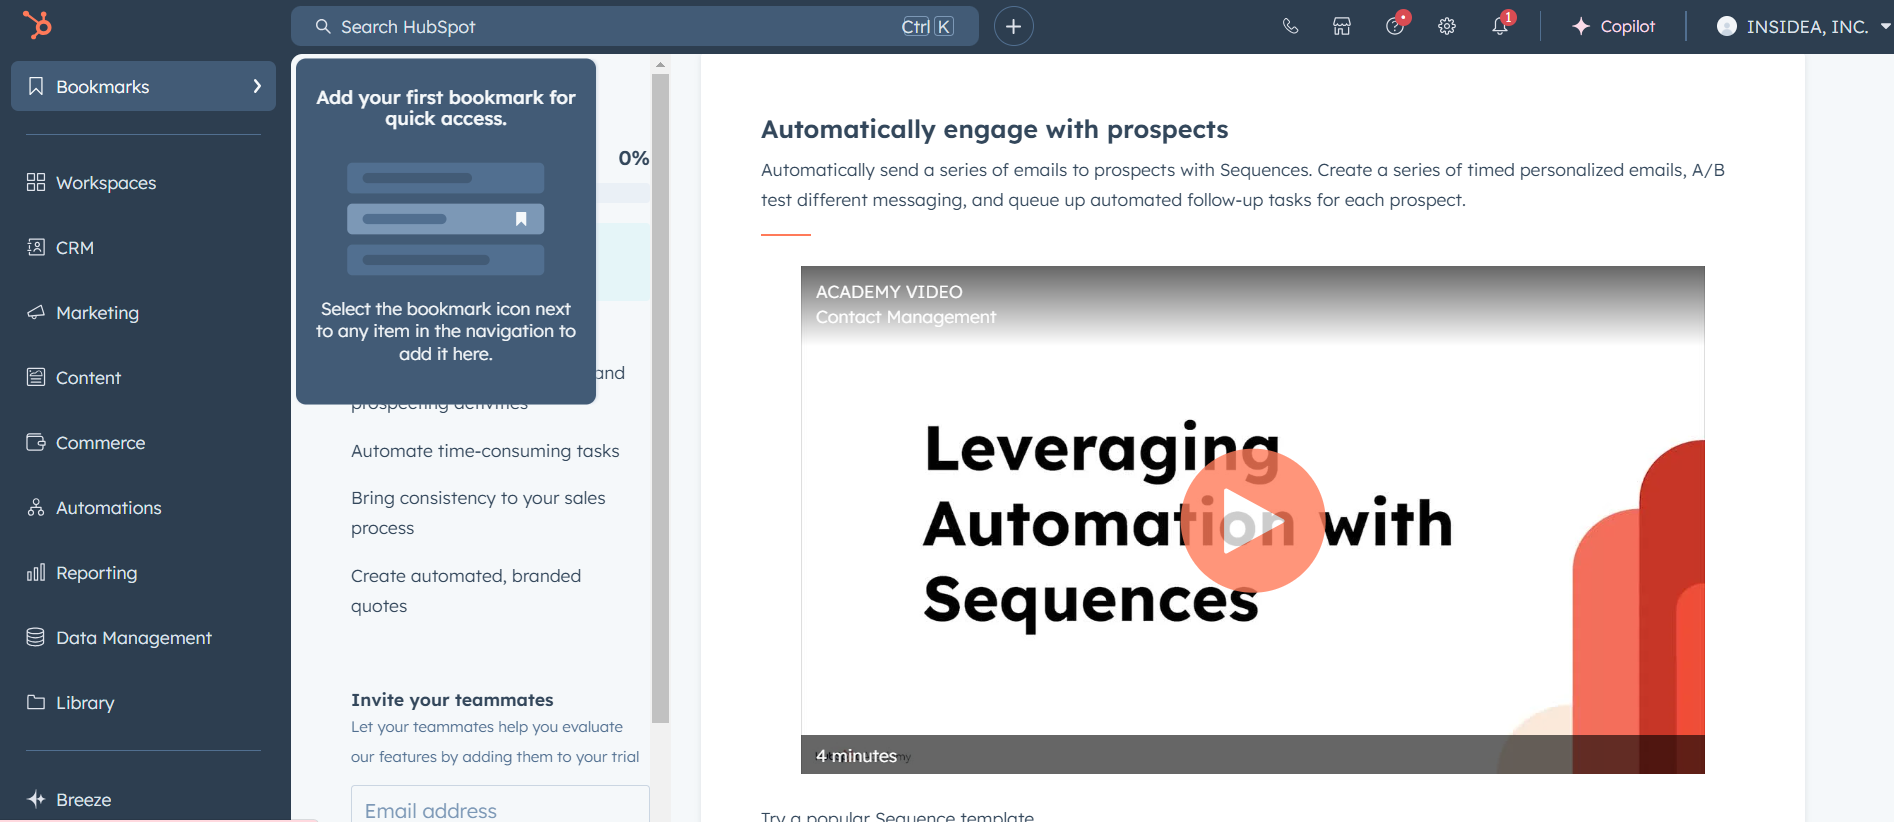Image resolution: width=1894 pixels, height=822 pixels.
Task: Click the 'ACADEMY VIDEO' label
Action: 889,292
